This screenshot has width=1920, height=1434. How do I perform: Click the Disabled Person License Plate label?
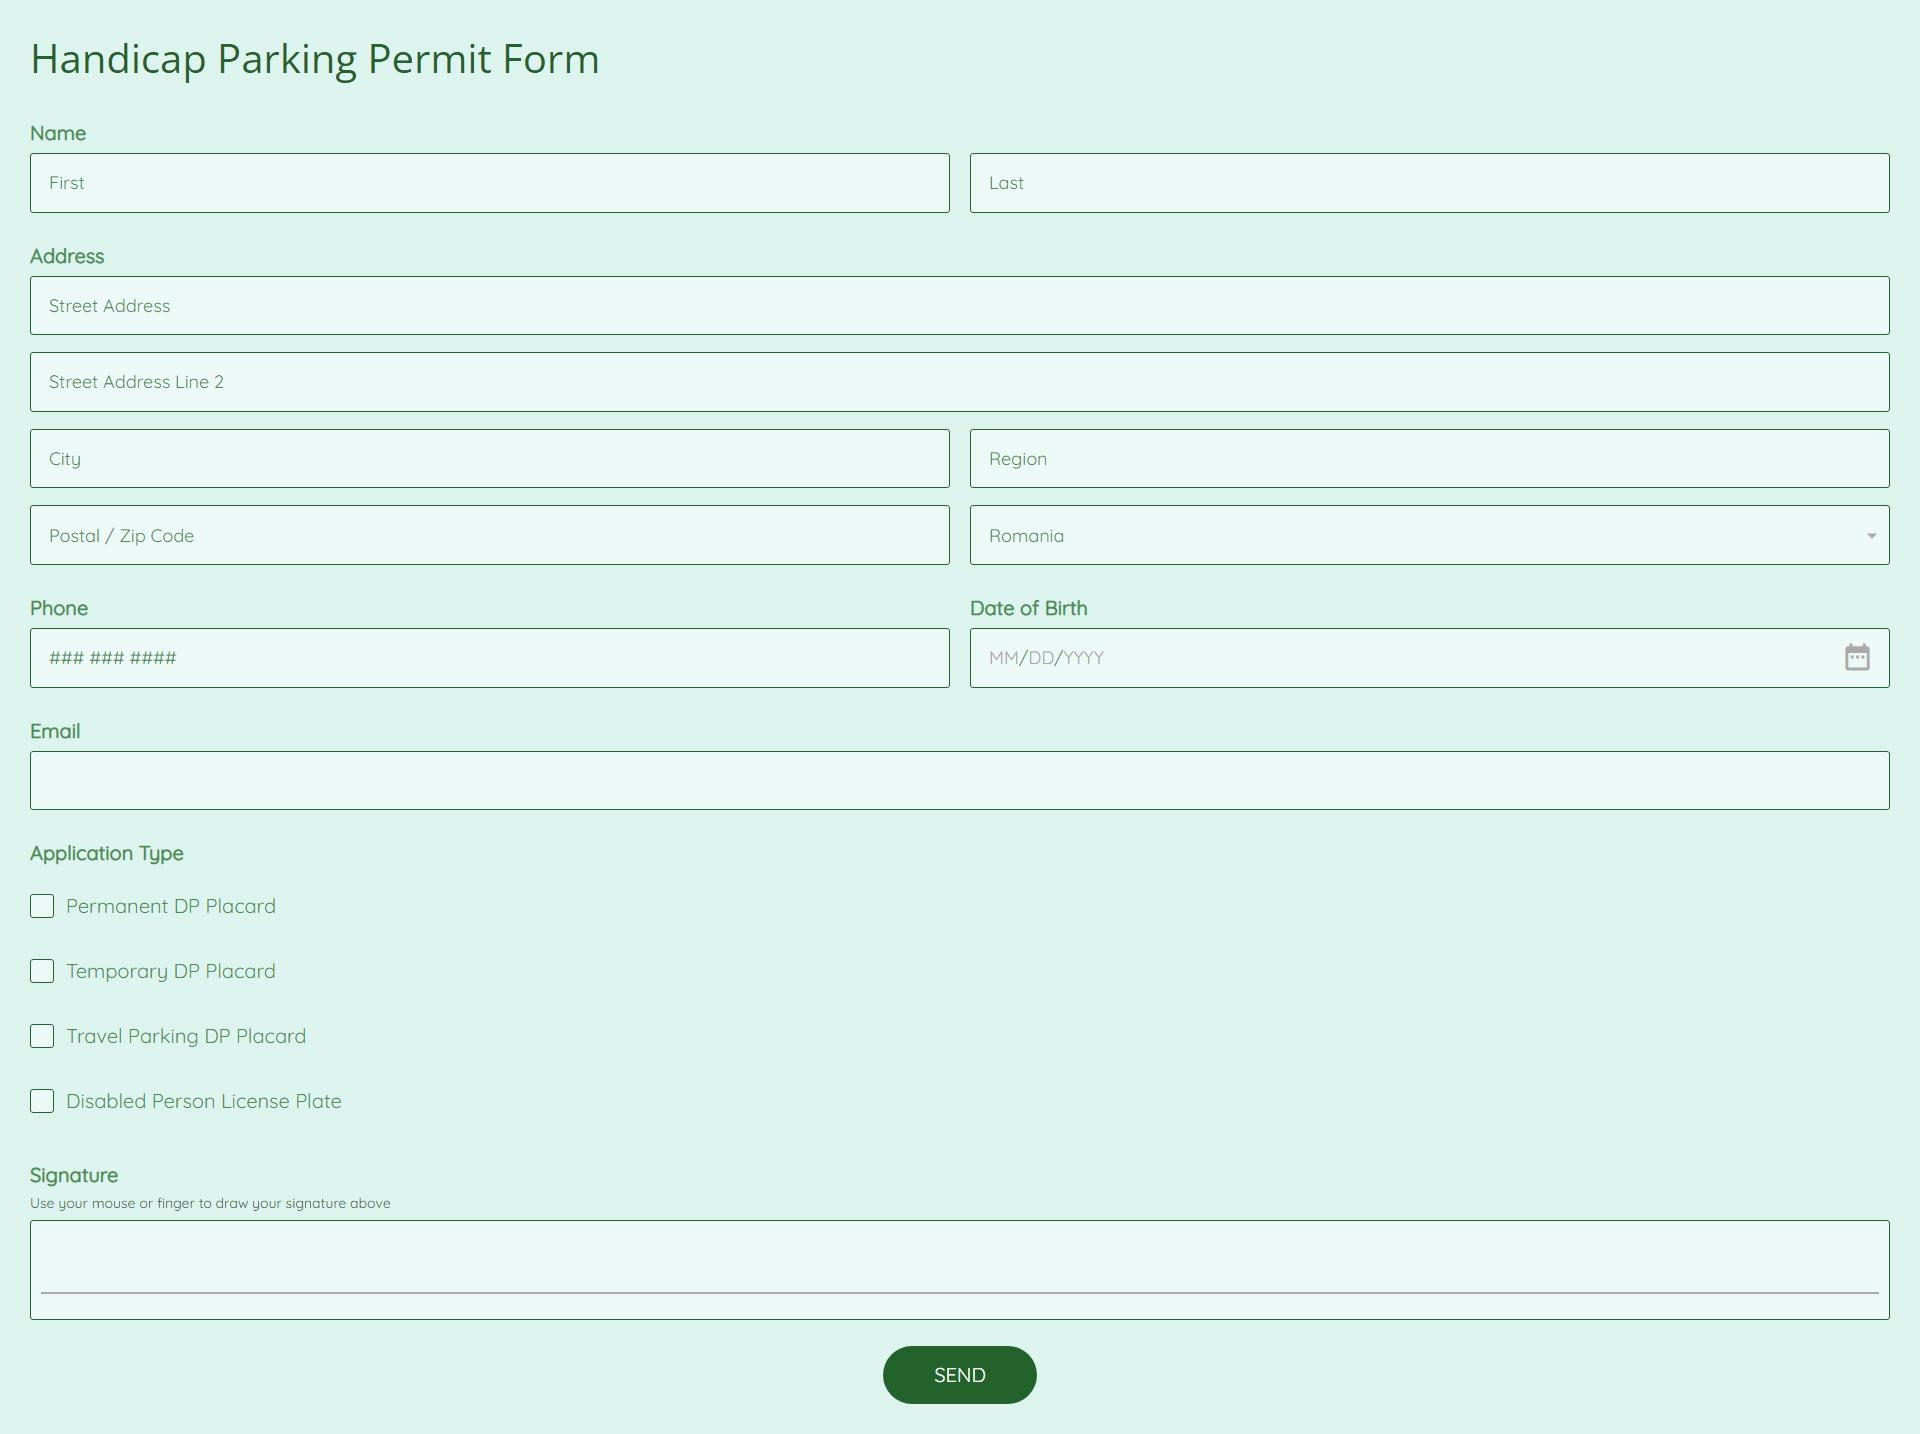click(204, 1101)
